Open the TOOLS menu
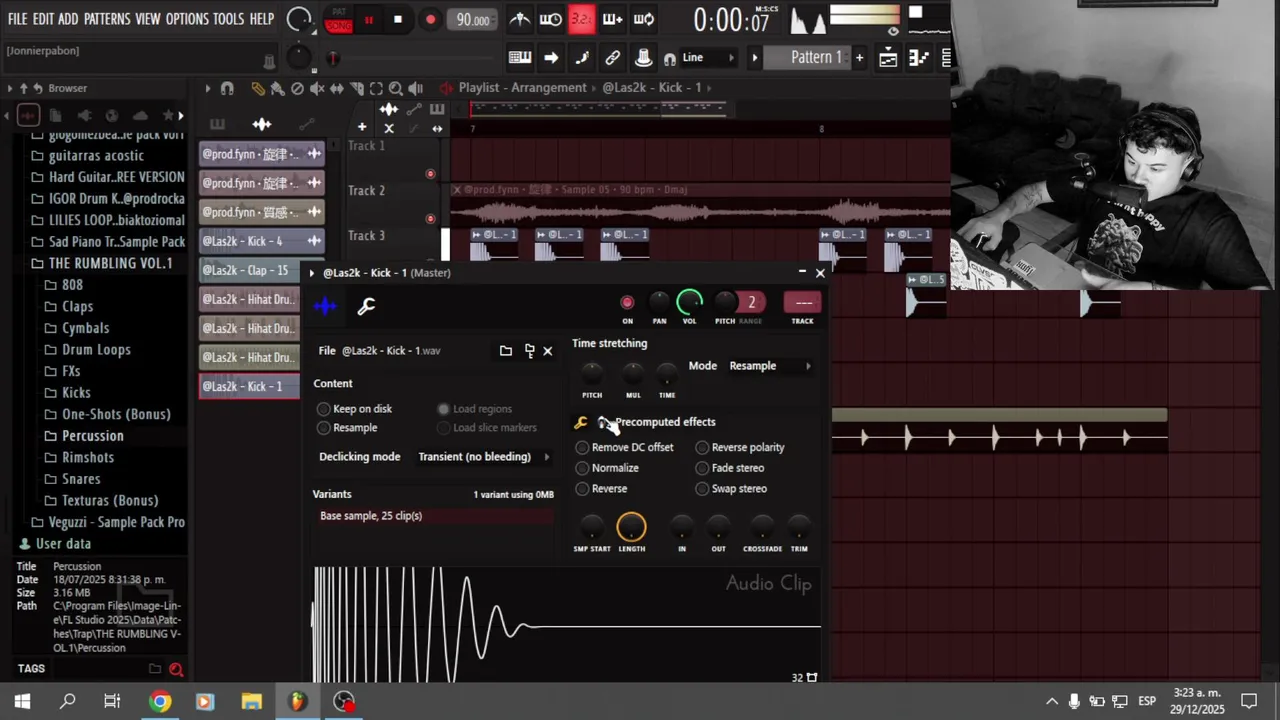This screenshot has width=1280, height=720. point(228,19)
